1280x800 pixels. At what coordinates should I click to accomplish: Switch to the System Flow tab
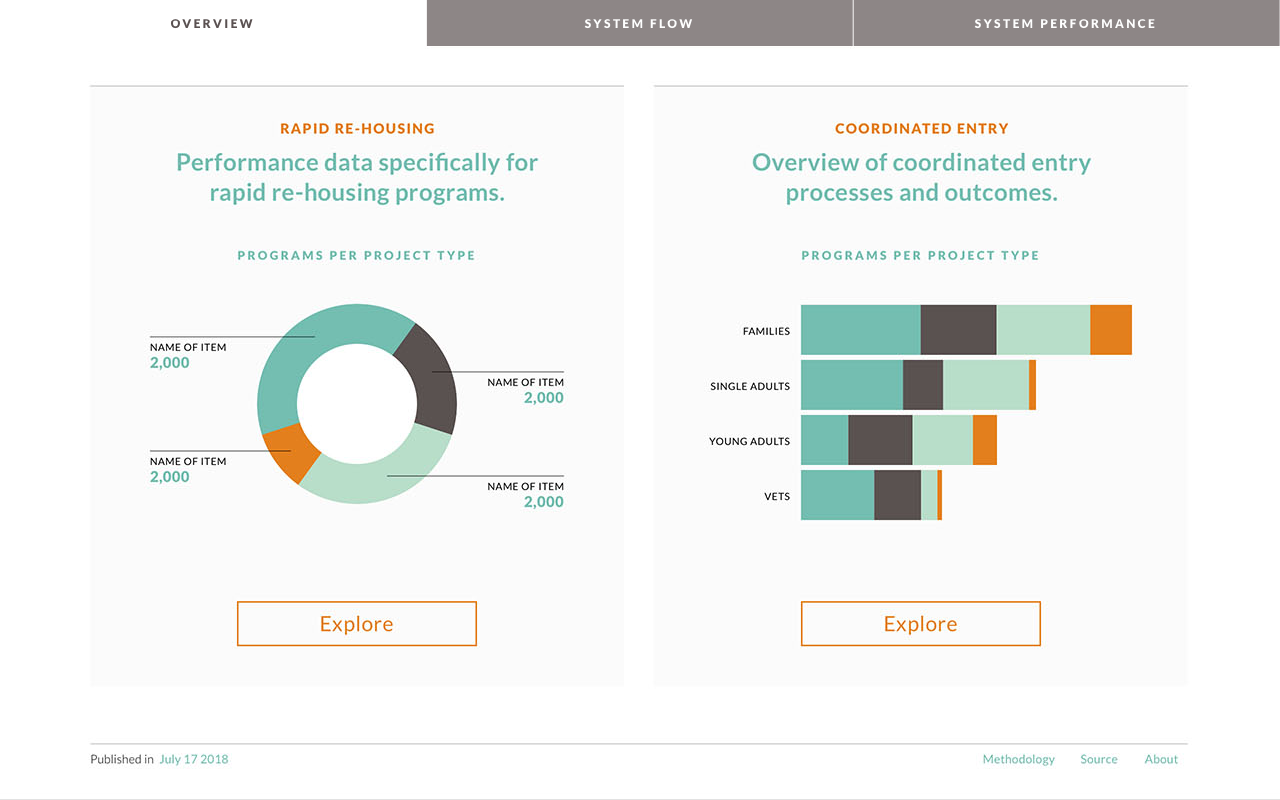639,23
